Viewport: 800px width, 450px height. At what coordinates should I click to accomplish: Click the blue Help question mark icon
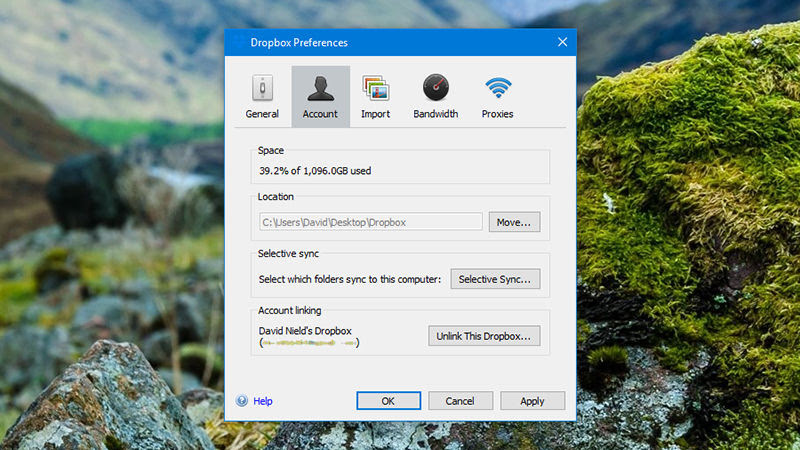click(x=242, y=401)
